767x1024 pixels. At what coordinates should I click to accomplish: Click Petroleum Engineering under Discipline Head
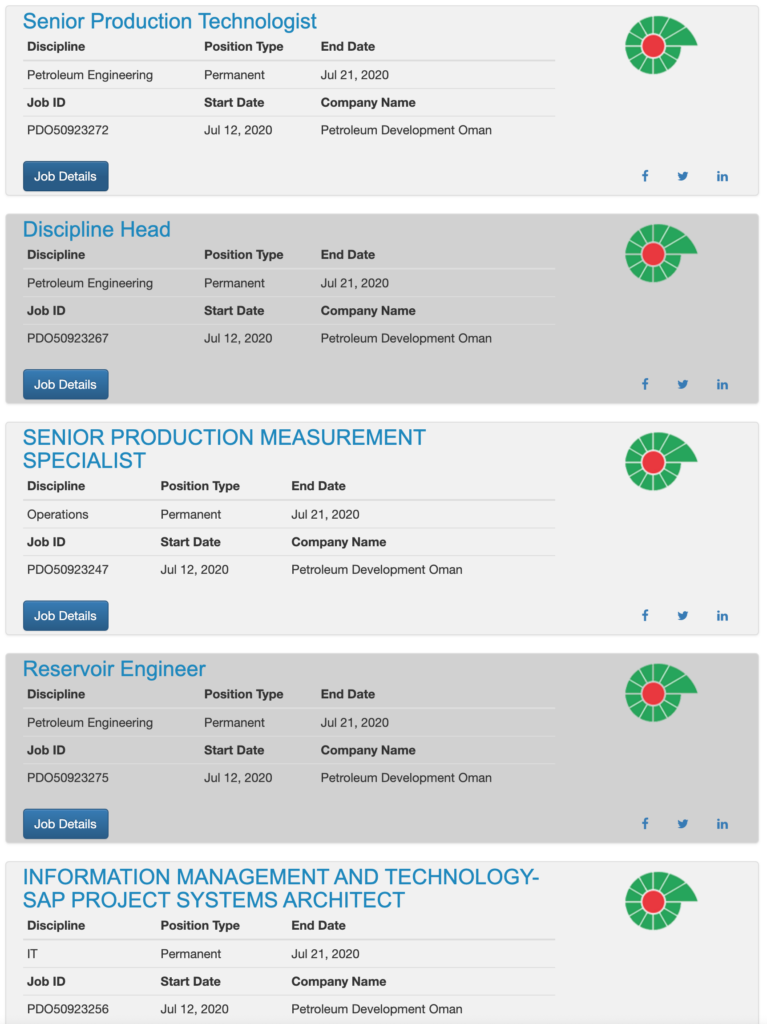pyautogui.click(x=90, y=283)
